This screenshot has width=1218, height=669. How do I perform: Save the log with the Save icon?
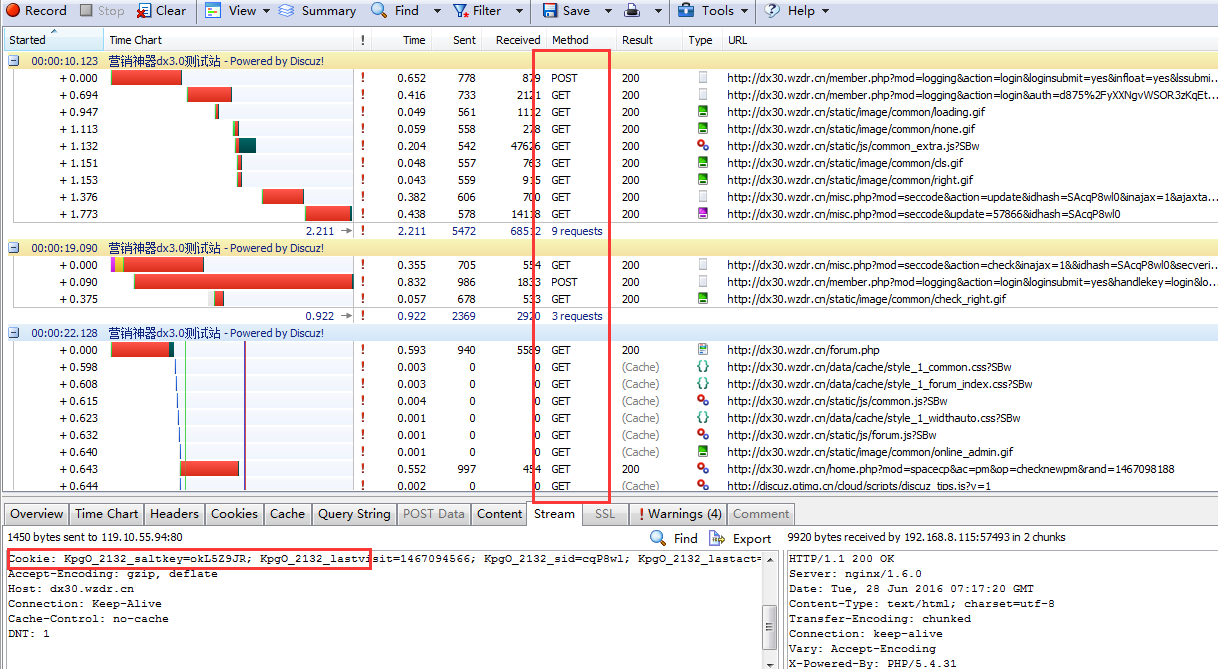551,11
